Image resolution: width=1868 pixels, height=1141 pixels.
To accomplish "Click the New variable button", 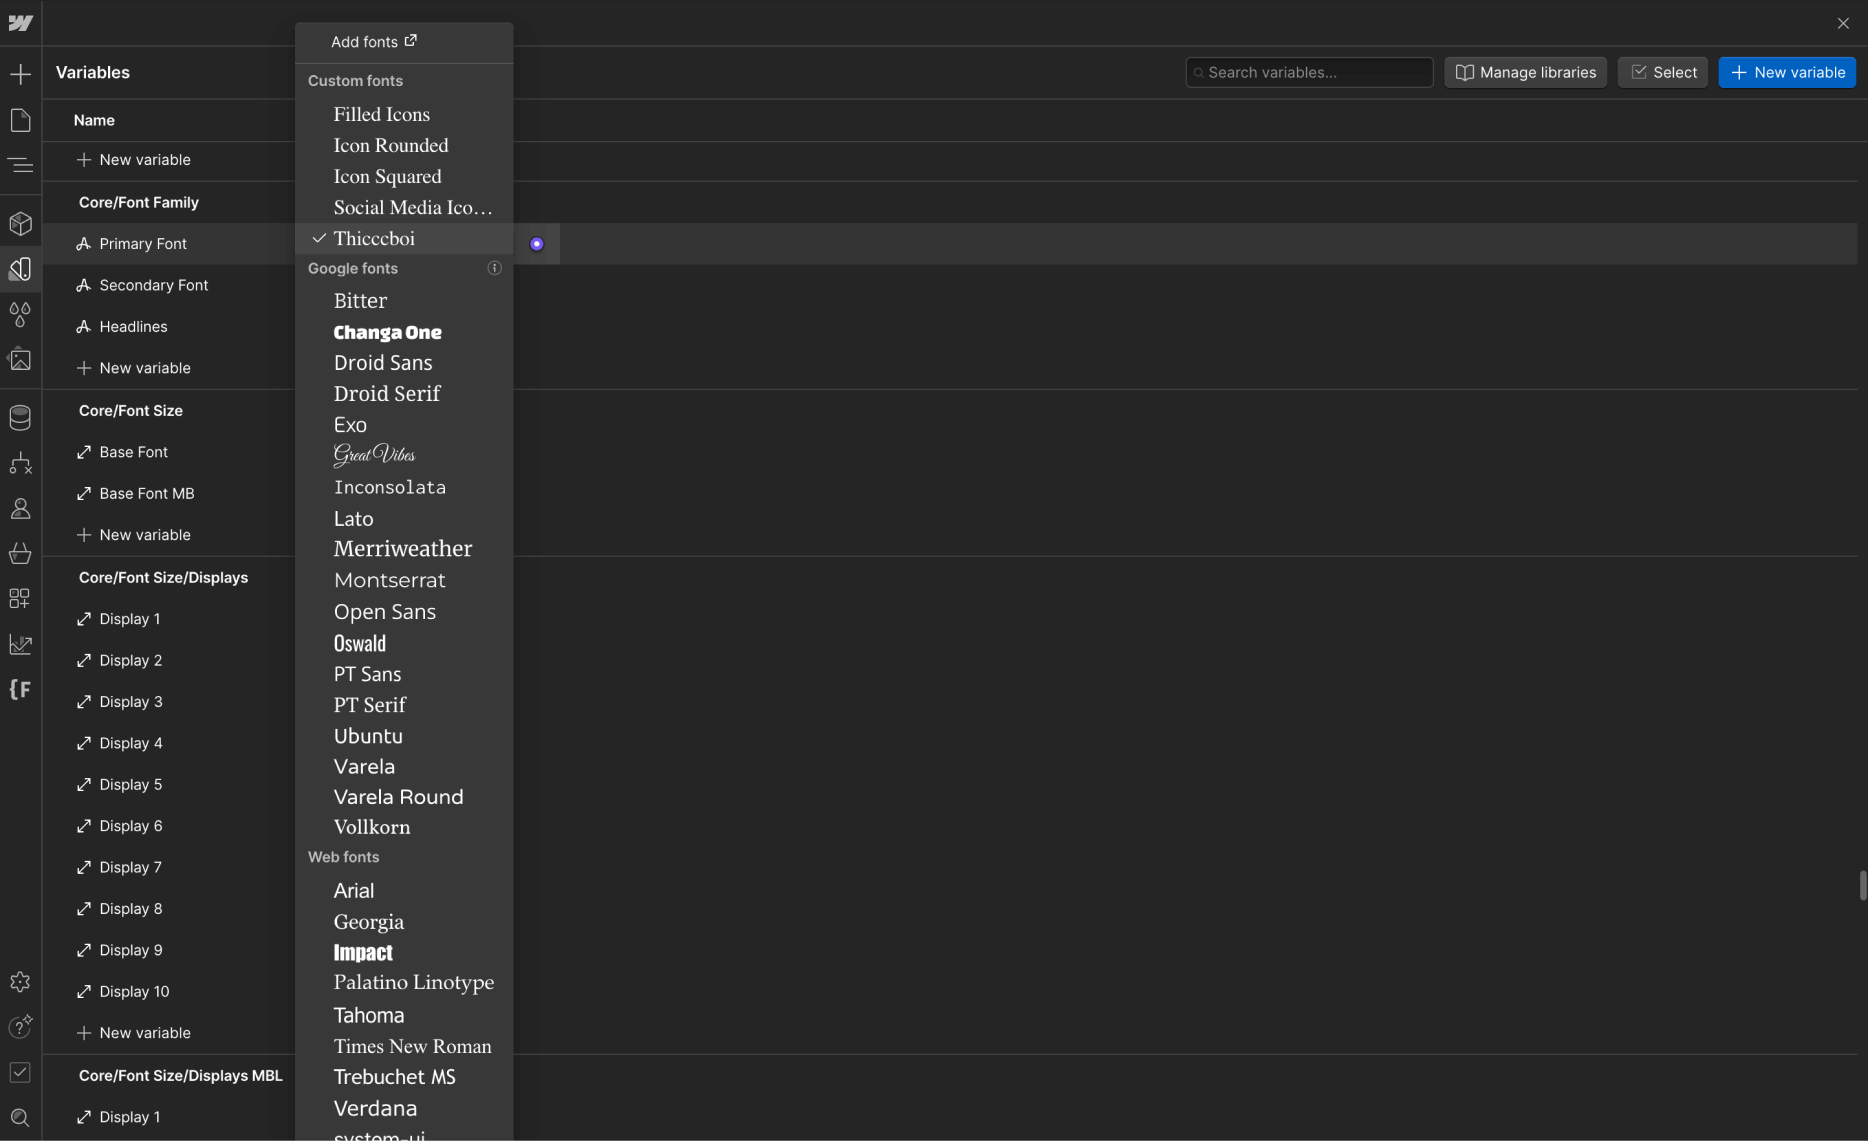I will (x=1786, y=72).
